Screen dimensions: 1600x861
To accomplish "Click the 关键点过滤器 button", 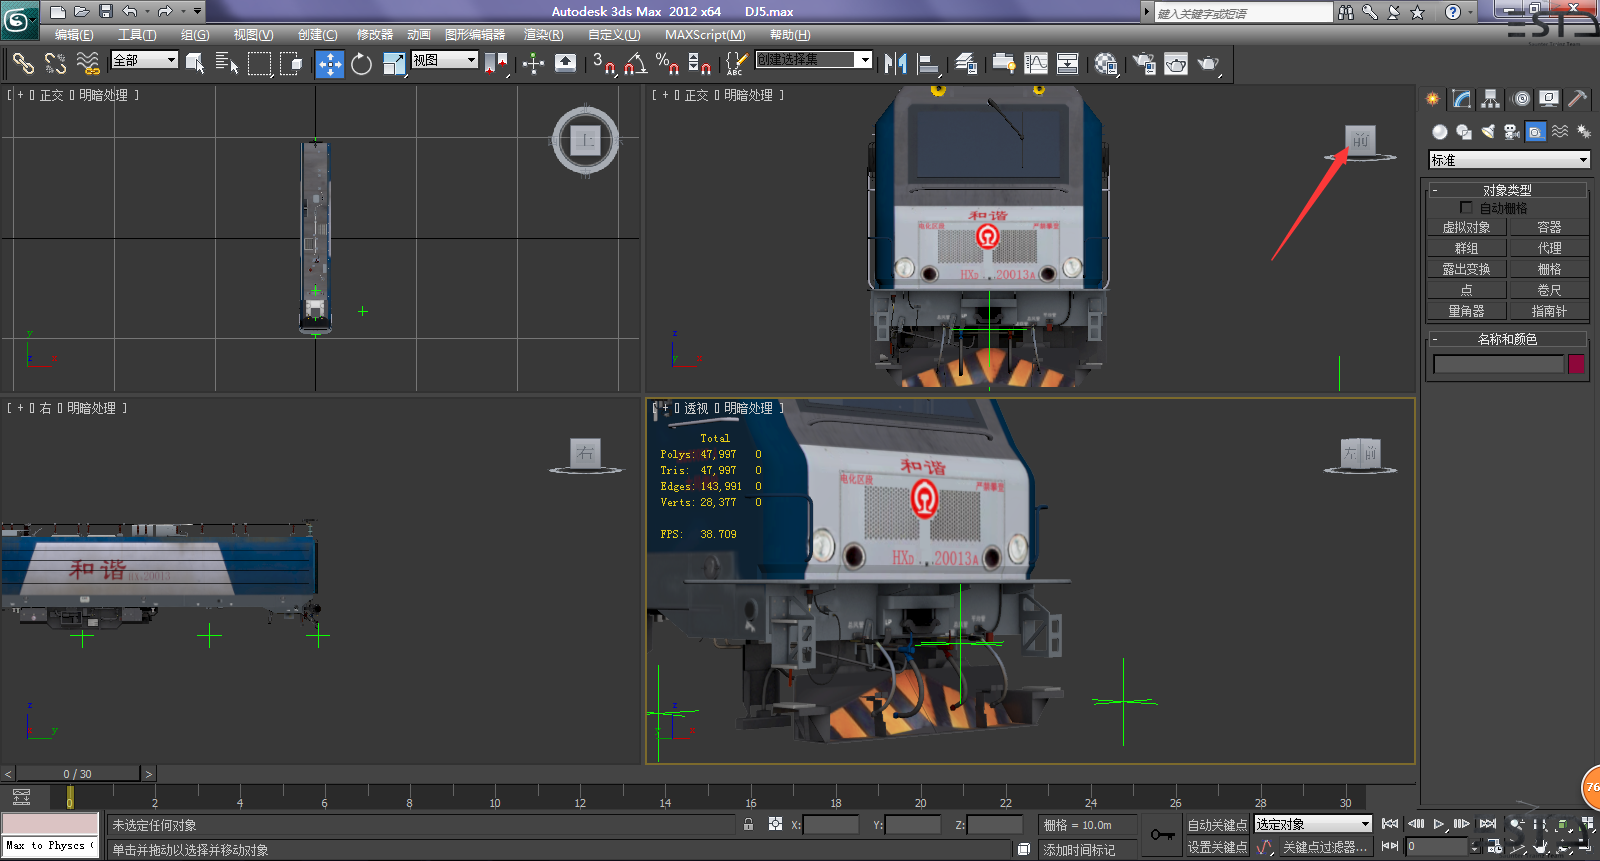I will pos(1324,847).
